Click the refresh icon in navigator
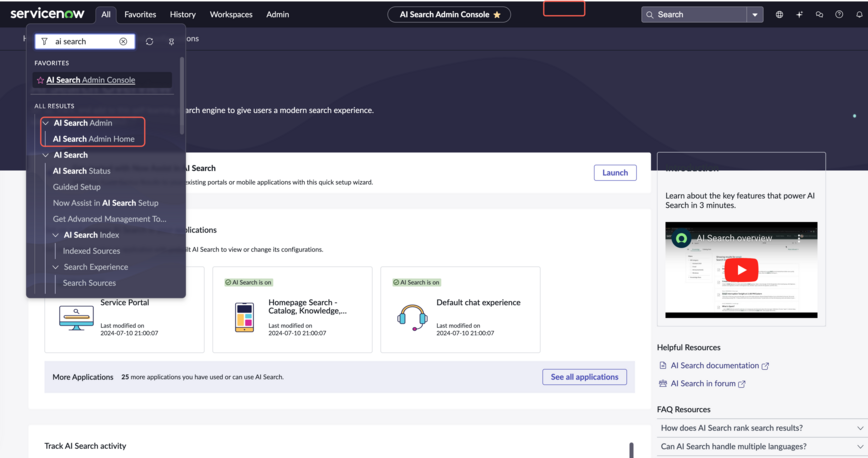 click(x=149, y=42)
